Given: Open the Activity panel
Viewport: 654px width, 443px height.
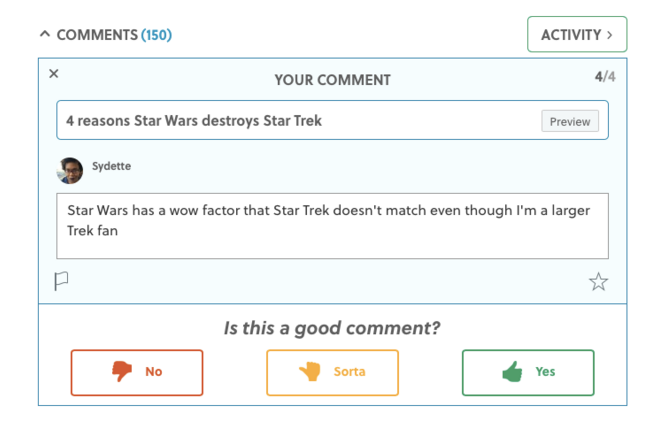Looking at the screenshot, I should pyautogui.click(x=576, y=35).
